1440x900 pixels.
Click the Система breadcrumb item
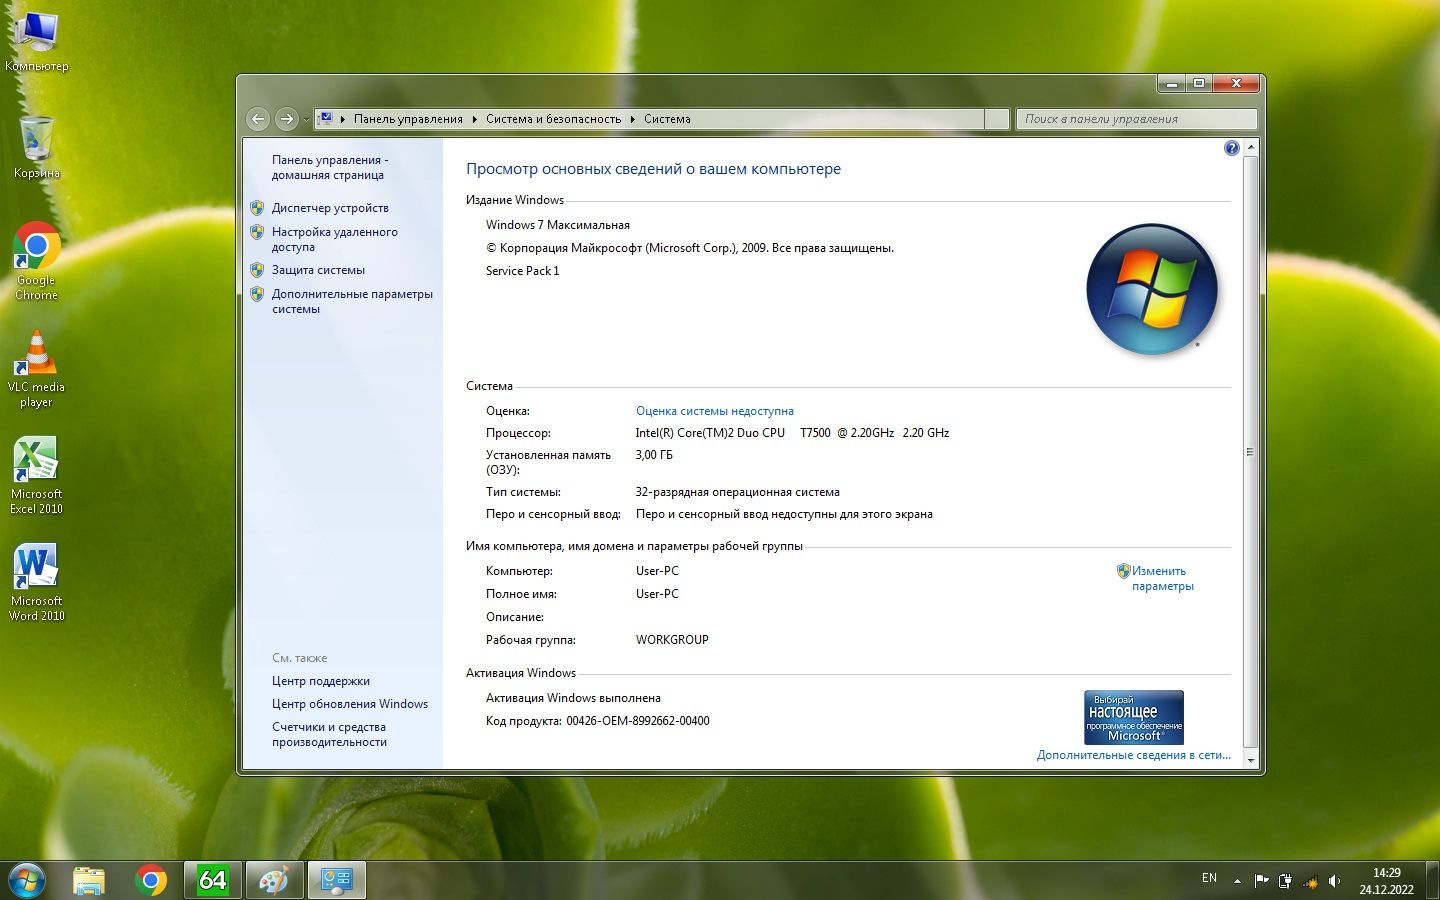(x=667, y=119)
